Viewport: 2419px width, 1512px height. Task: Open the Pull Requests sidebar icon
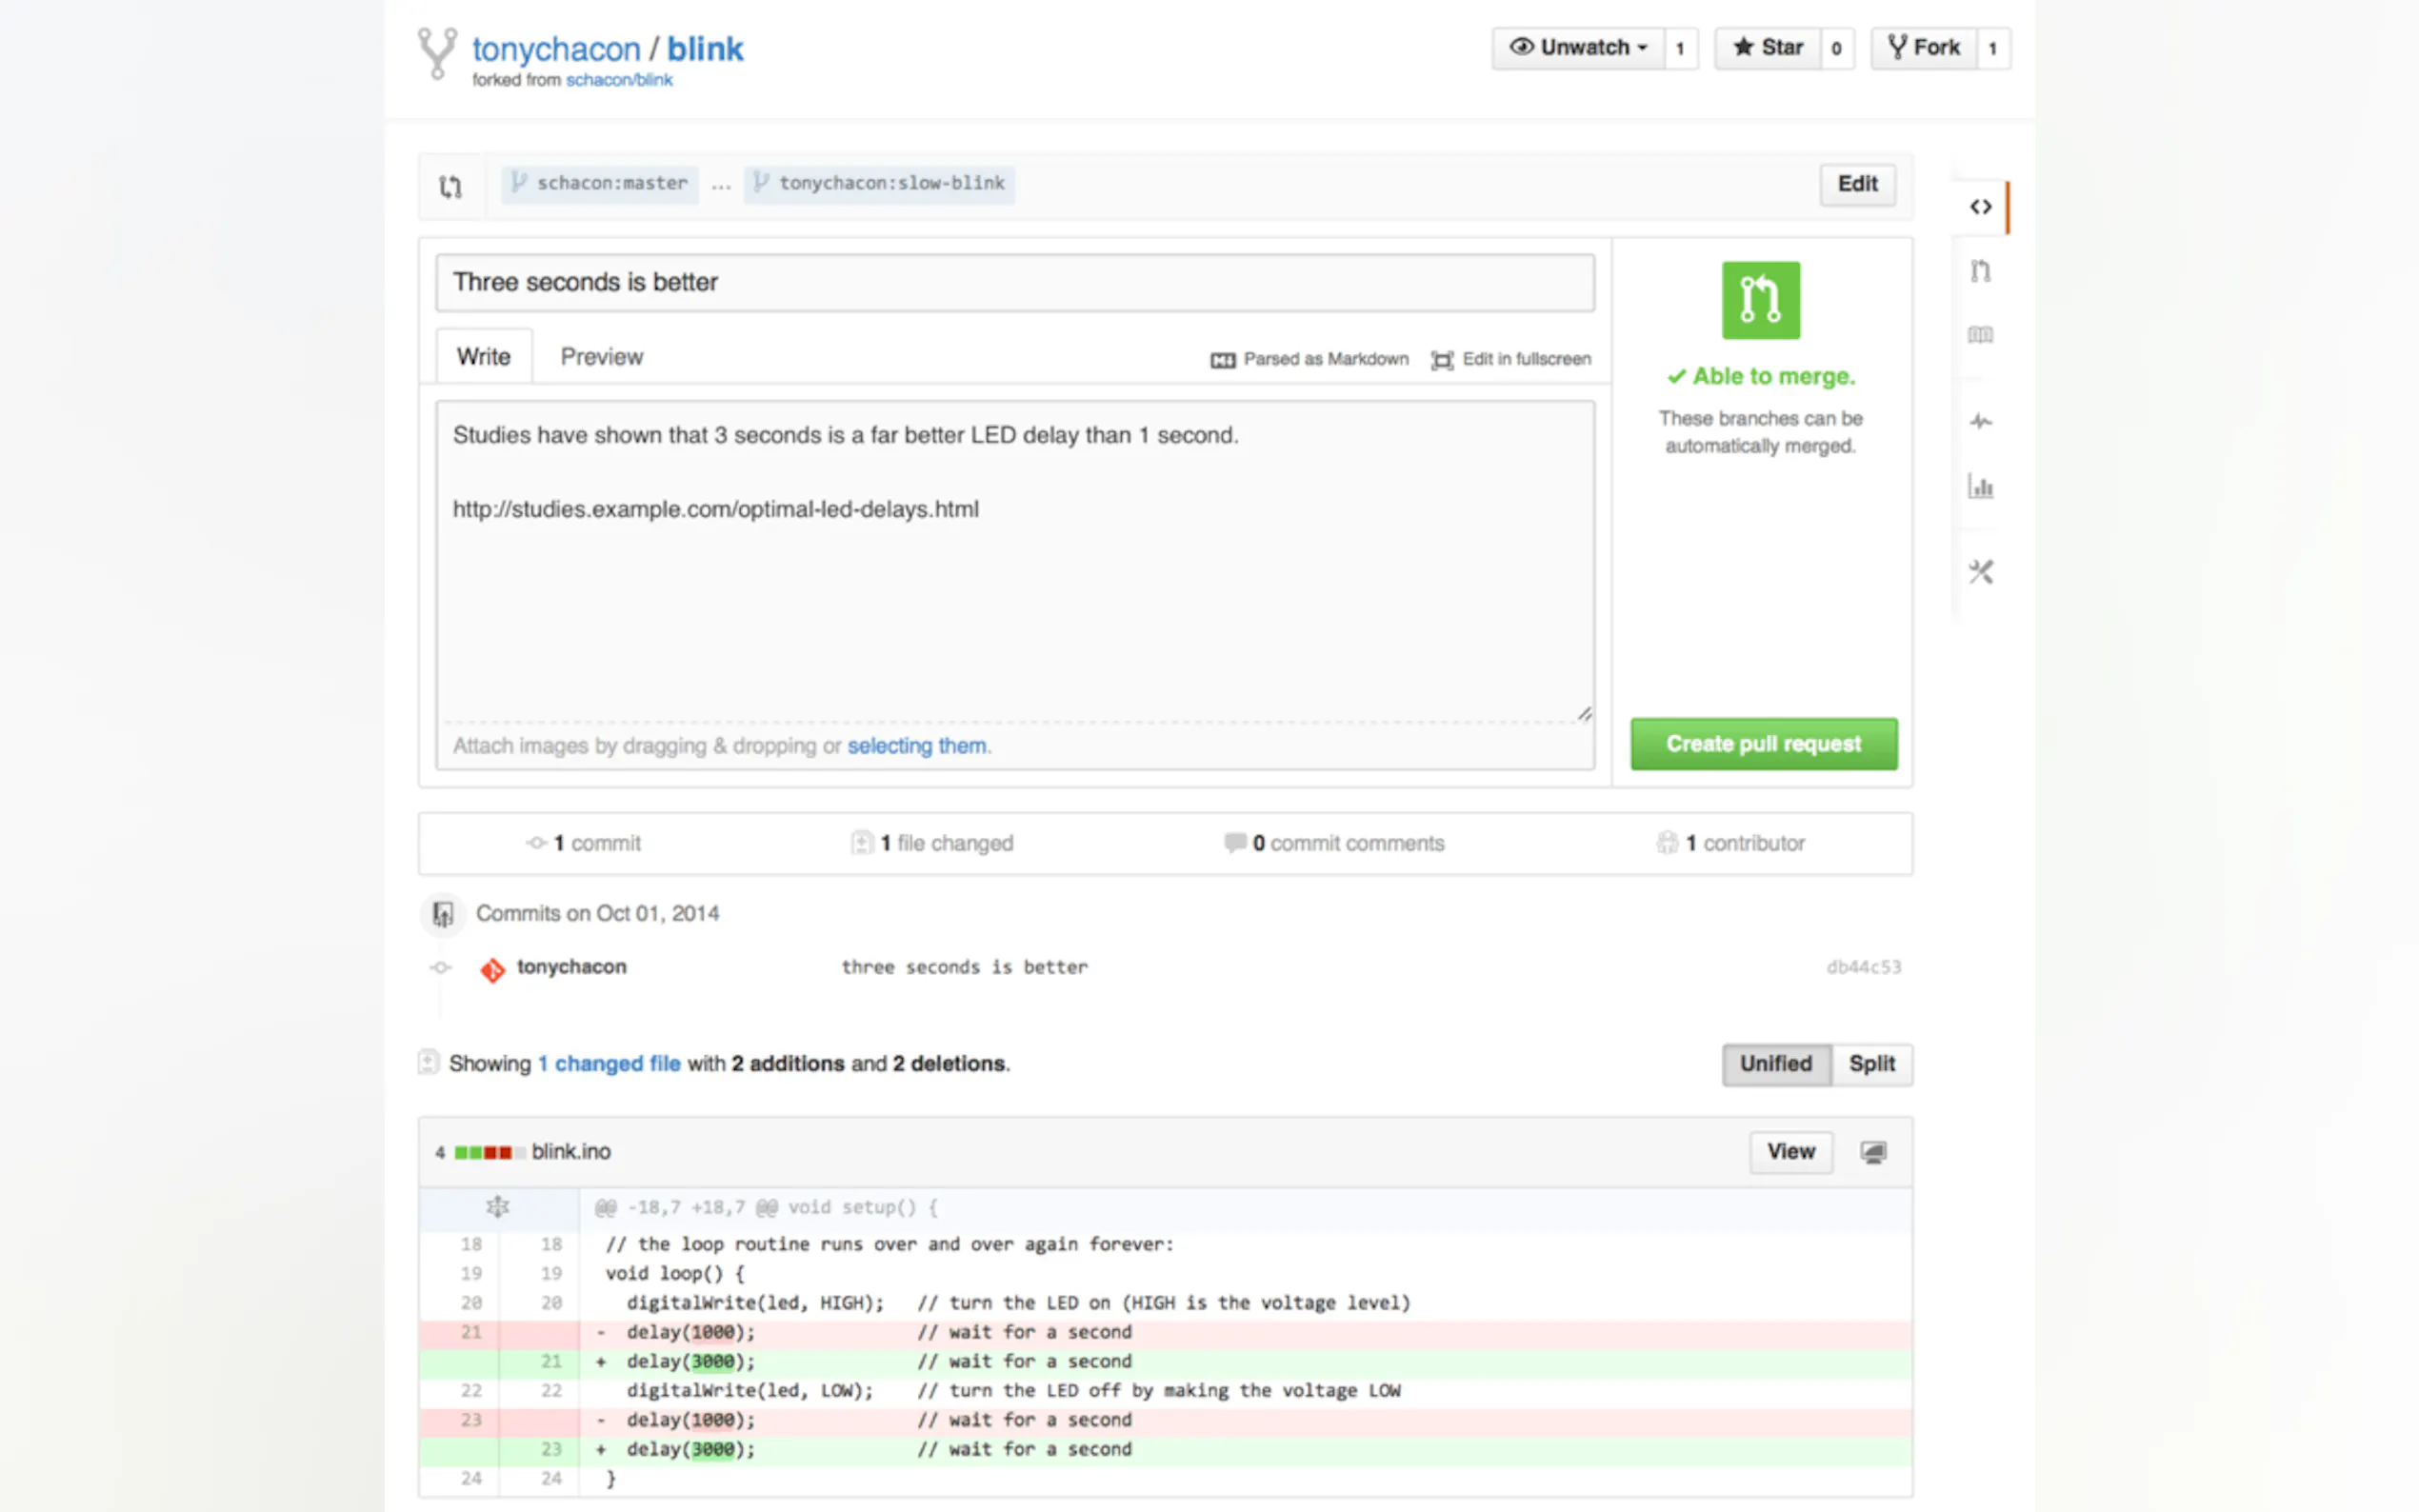pyautogui.click(x=1980, y=271)
